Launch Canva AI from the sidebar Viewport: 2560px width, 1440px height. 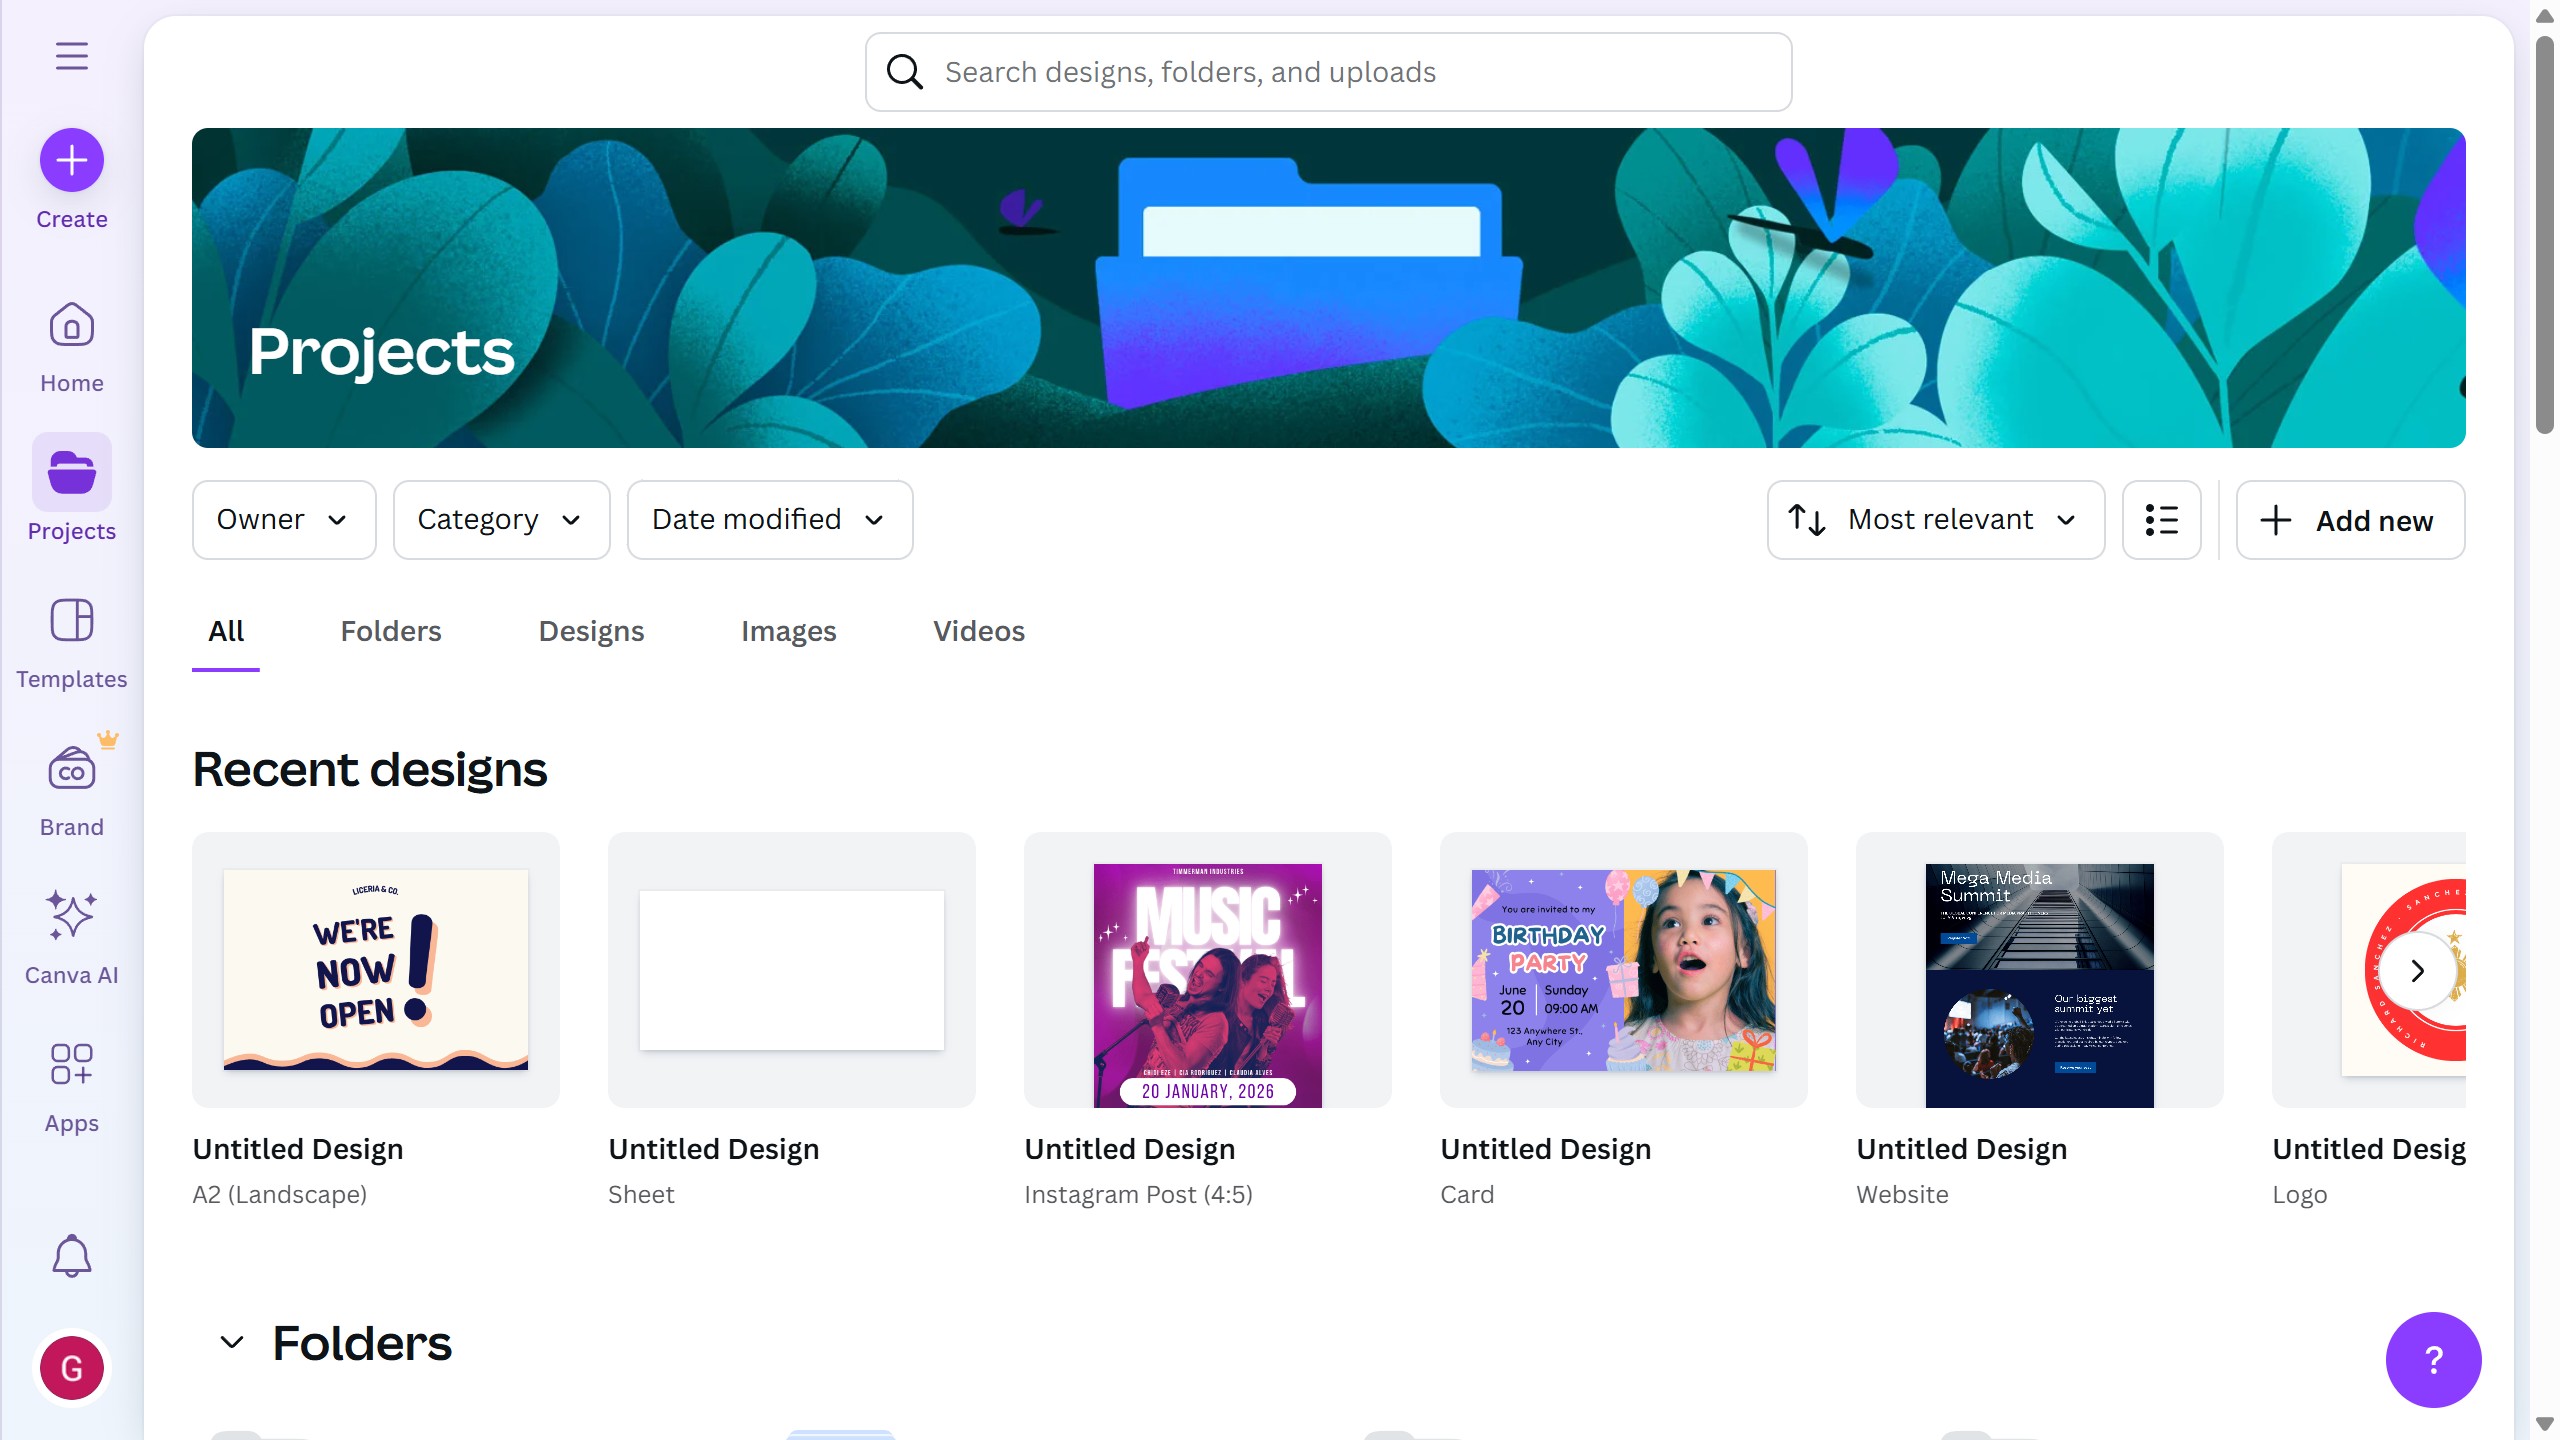tap(71, 936)
